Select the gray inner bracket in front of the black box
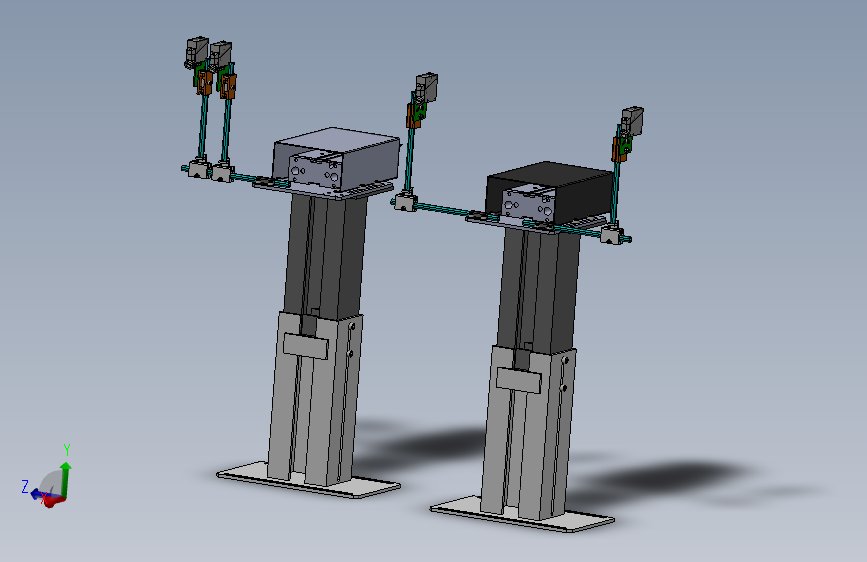This screenshot has width=867, height=562. pos(528,204)
